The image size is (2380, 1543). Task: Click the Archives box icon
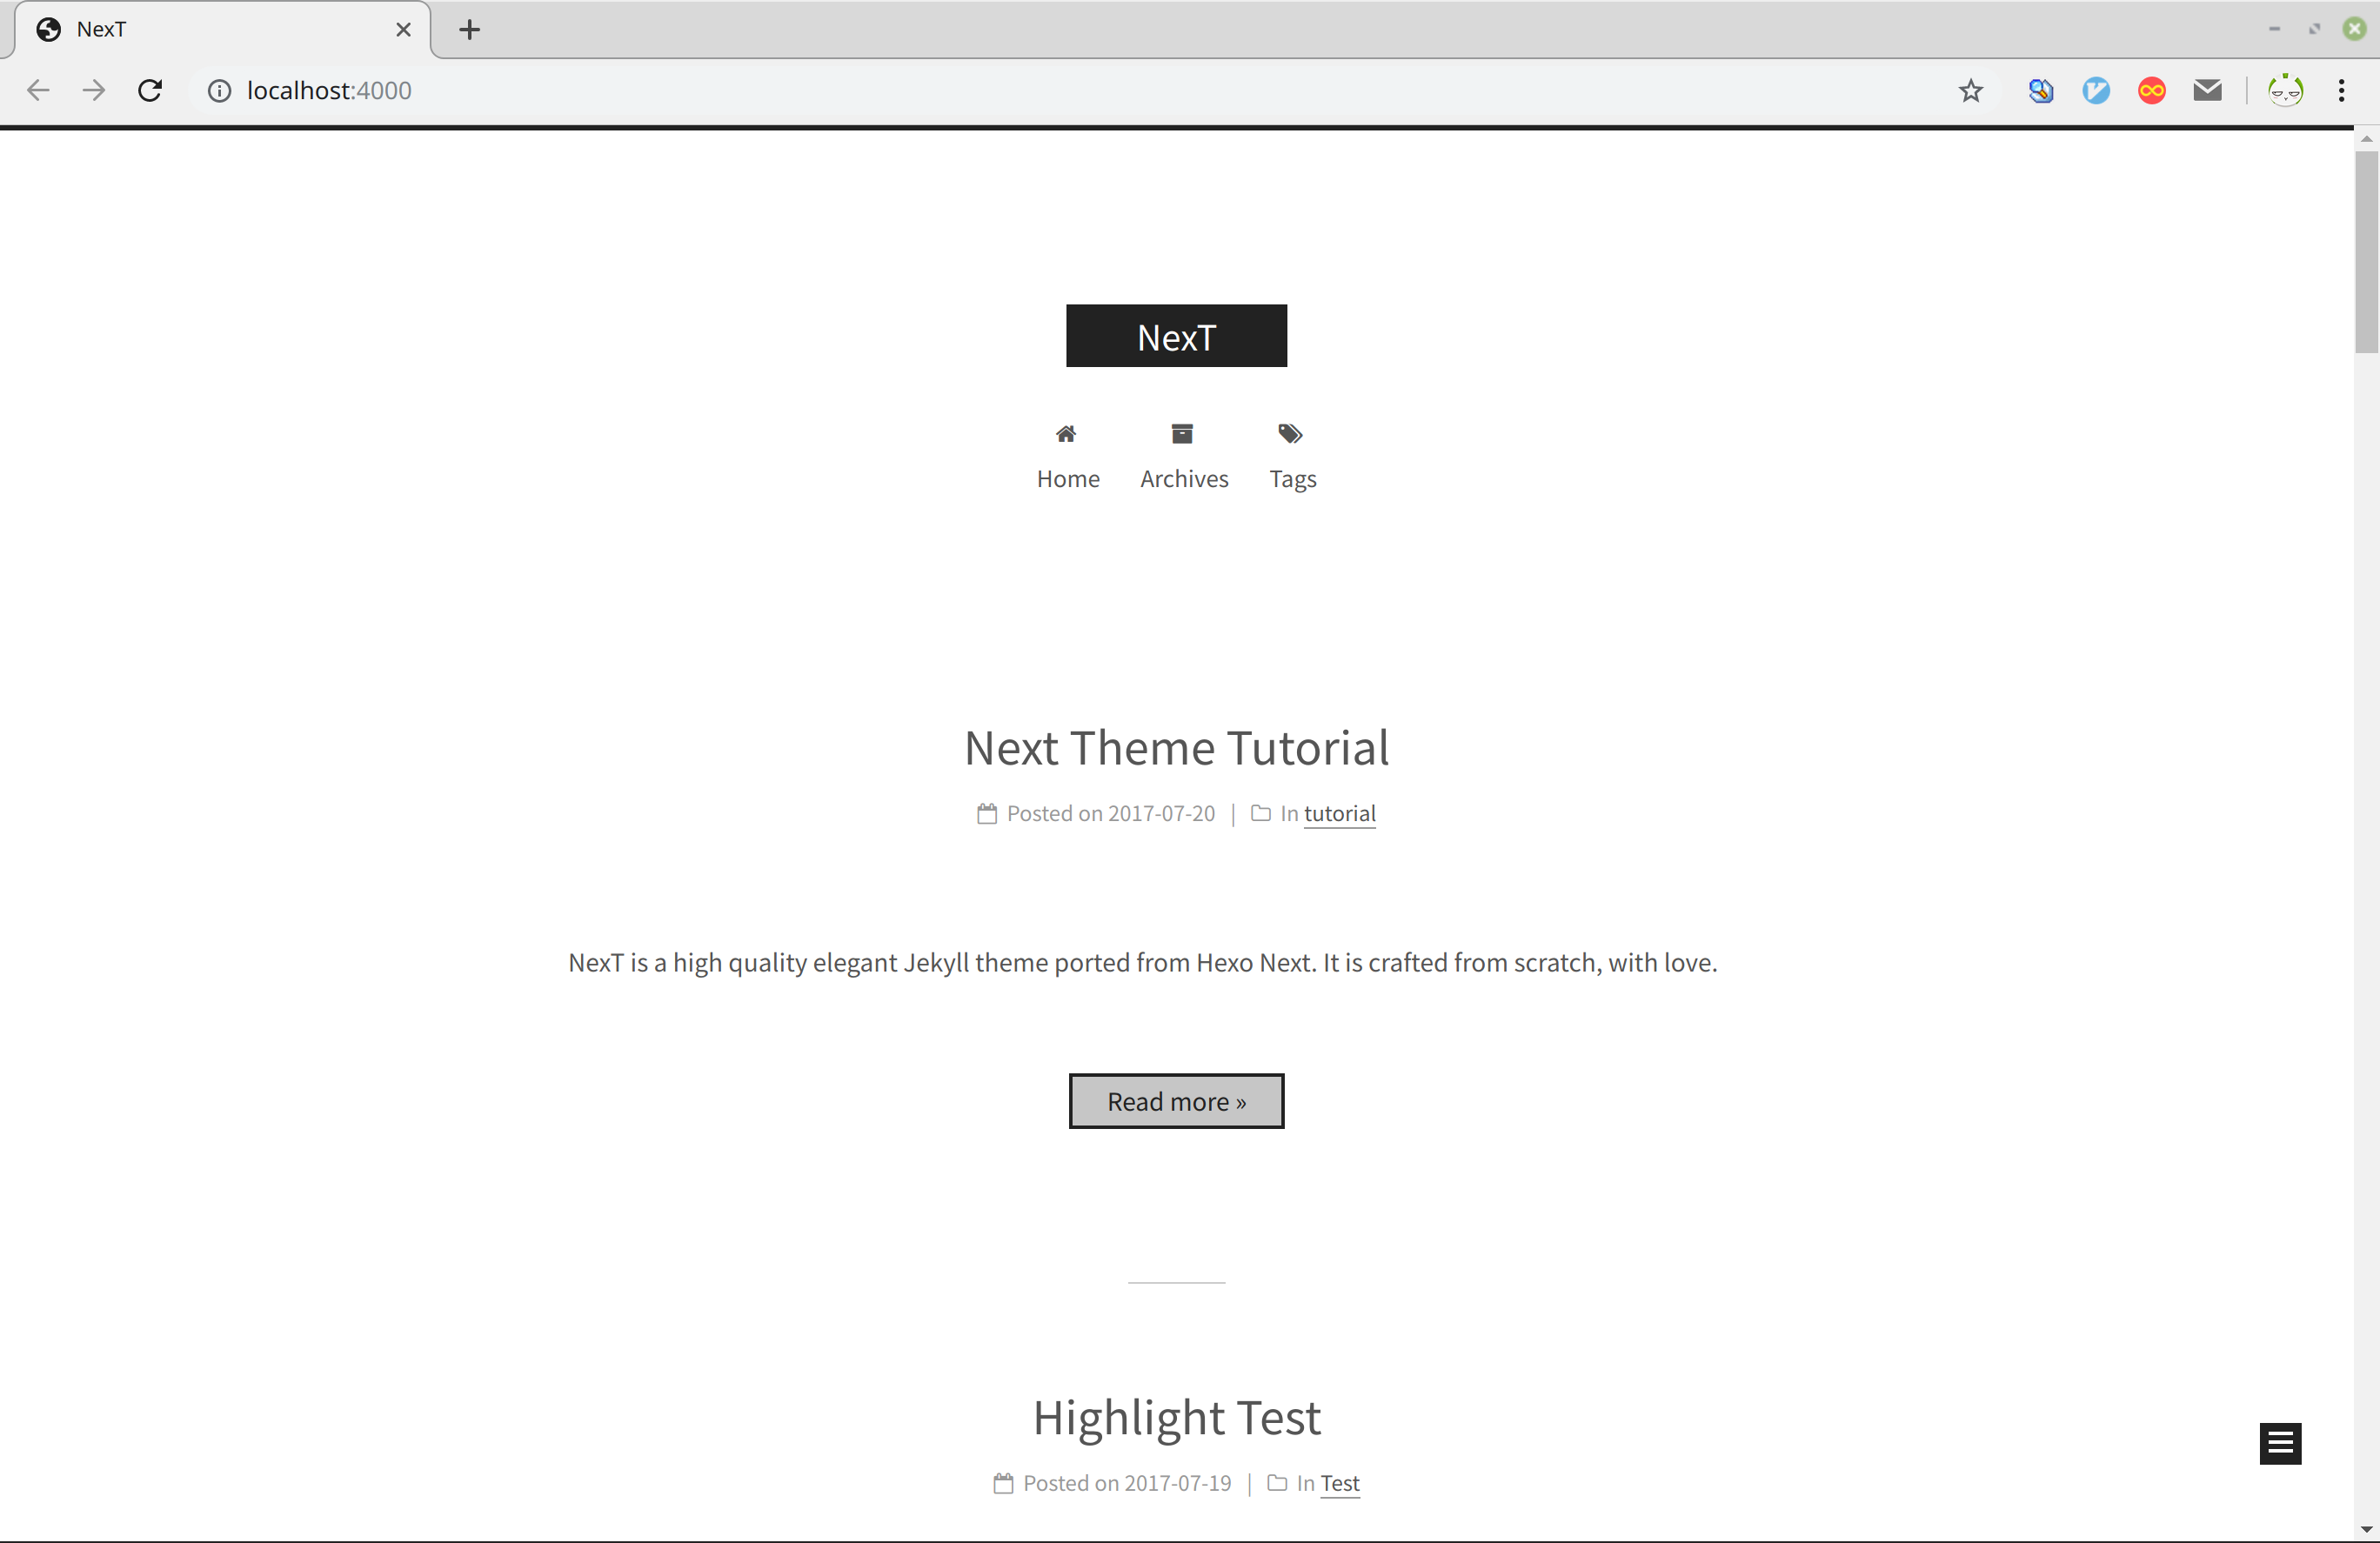pos(1182,434)
